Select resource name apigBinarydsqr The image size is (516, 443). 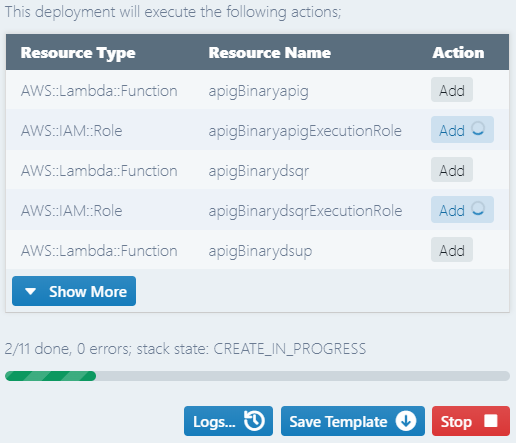[259, 171]
